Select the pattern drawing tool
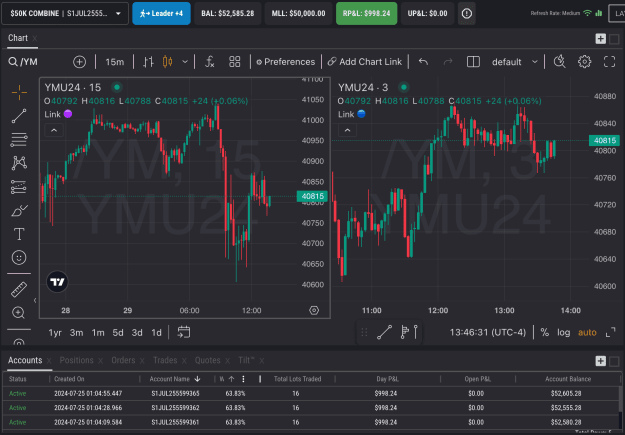625x435 pixels. [x=19, y=163]
